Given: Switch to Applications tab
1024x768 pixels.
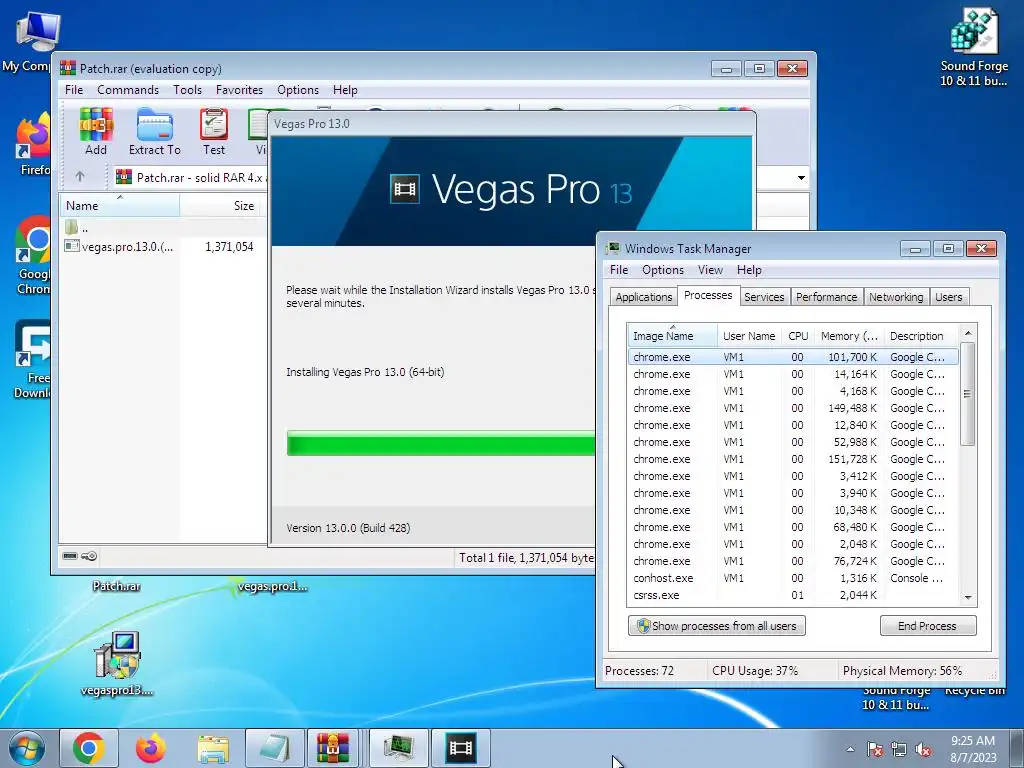Looking at the screenshot, I should (643, 296).
